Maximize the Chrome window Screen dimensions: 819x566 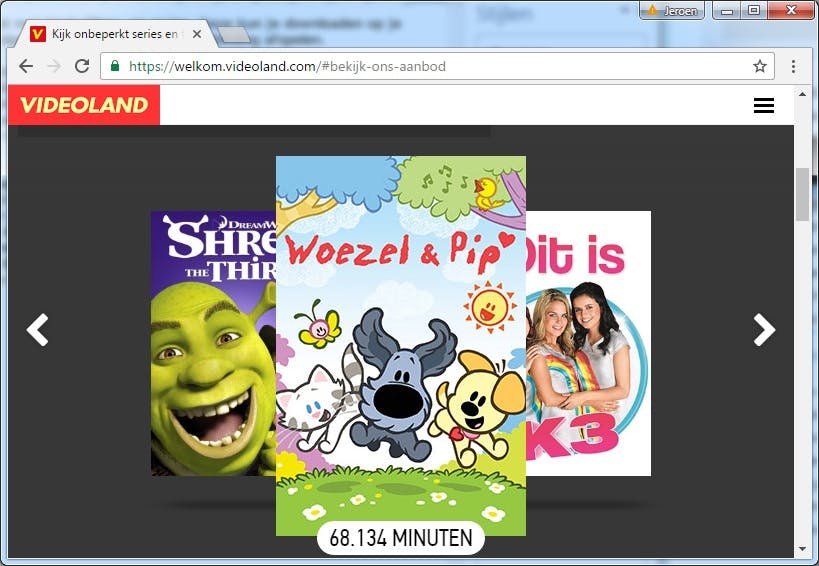tap(754, 10)
